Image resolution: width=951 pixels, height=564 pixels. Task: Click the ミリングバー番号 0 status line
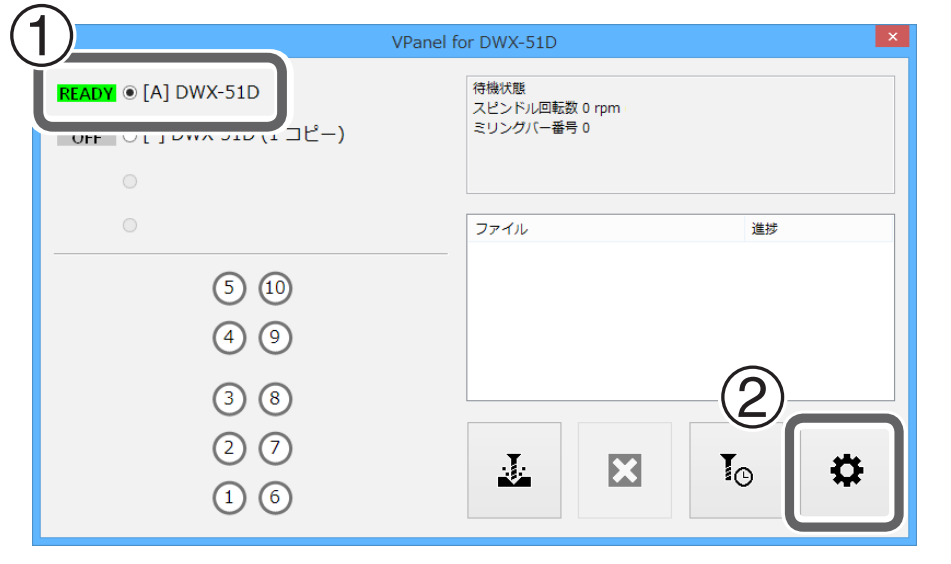(531, 128)
